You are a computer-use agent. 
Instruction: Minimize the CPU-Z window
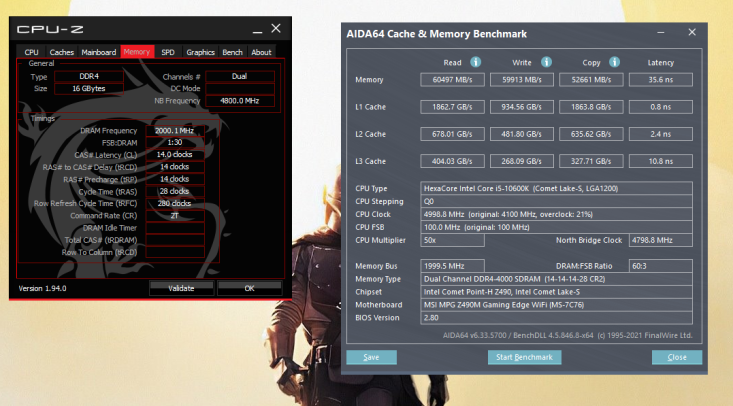coord(257,30)
